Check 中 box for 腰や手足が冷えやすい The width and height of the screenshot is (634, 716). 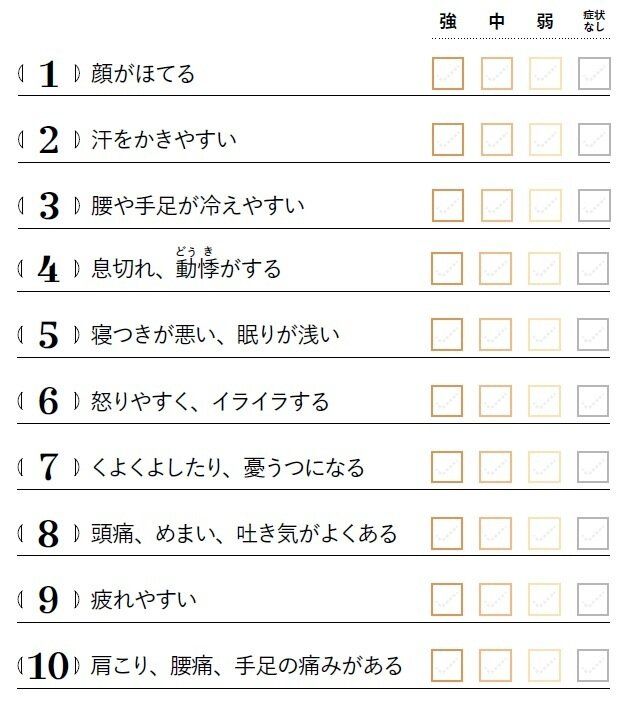point(497,205)
